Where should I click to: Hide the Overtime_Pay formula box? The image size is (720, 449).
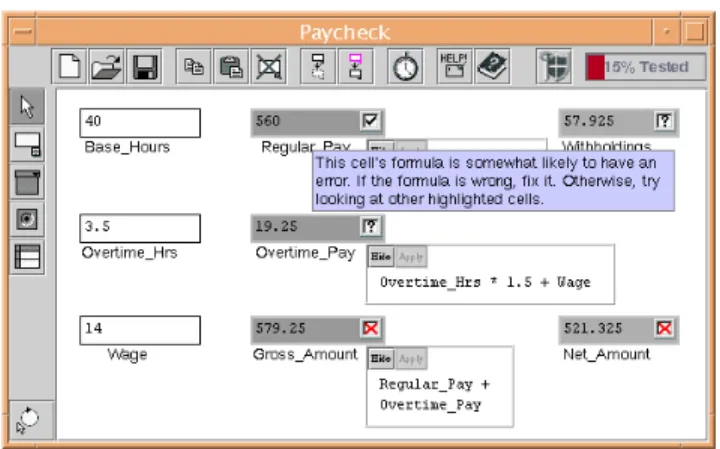point(381,257)
